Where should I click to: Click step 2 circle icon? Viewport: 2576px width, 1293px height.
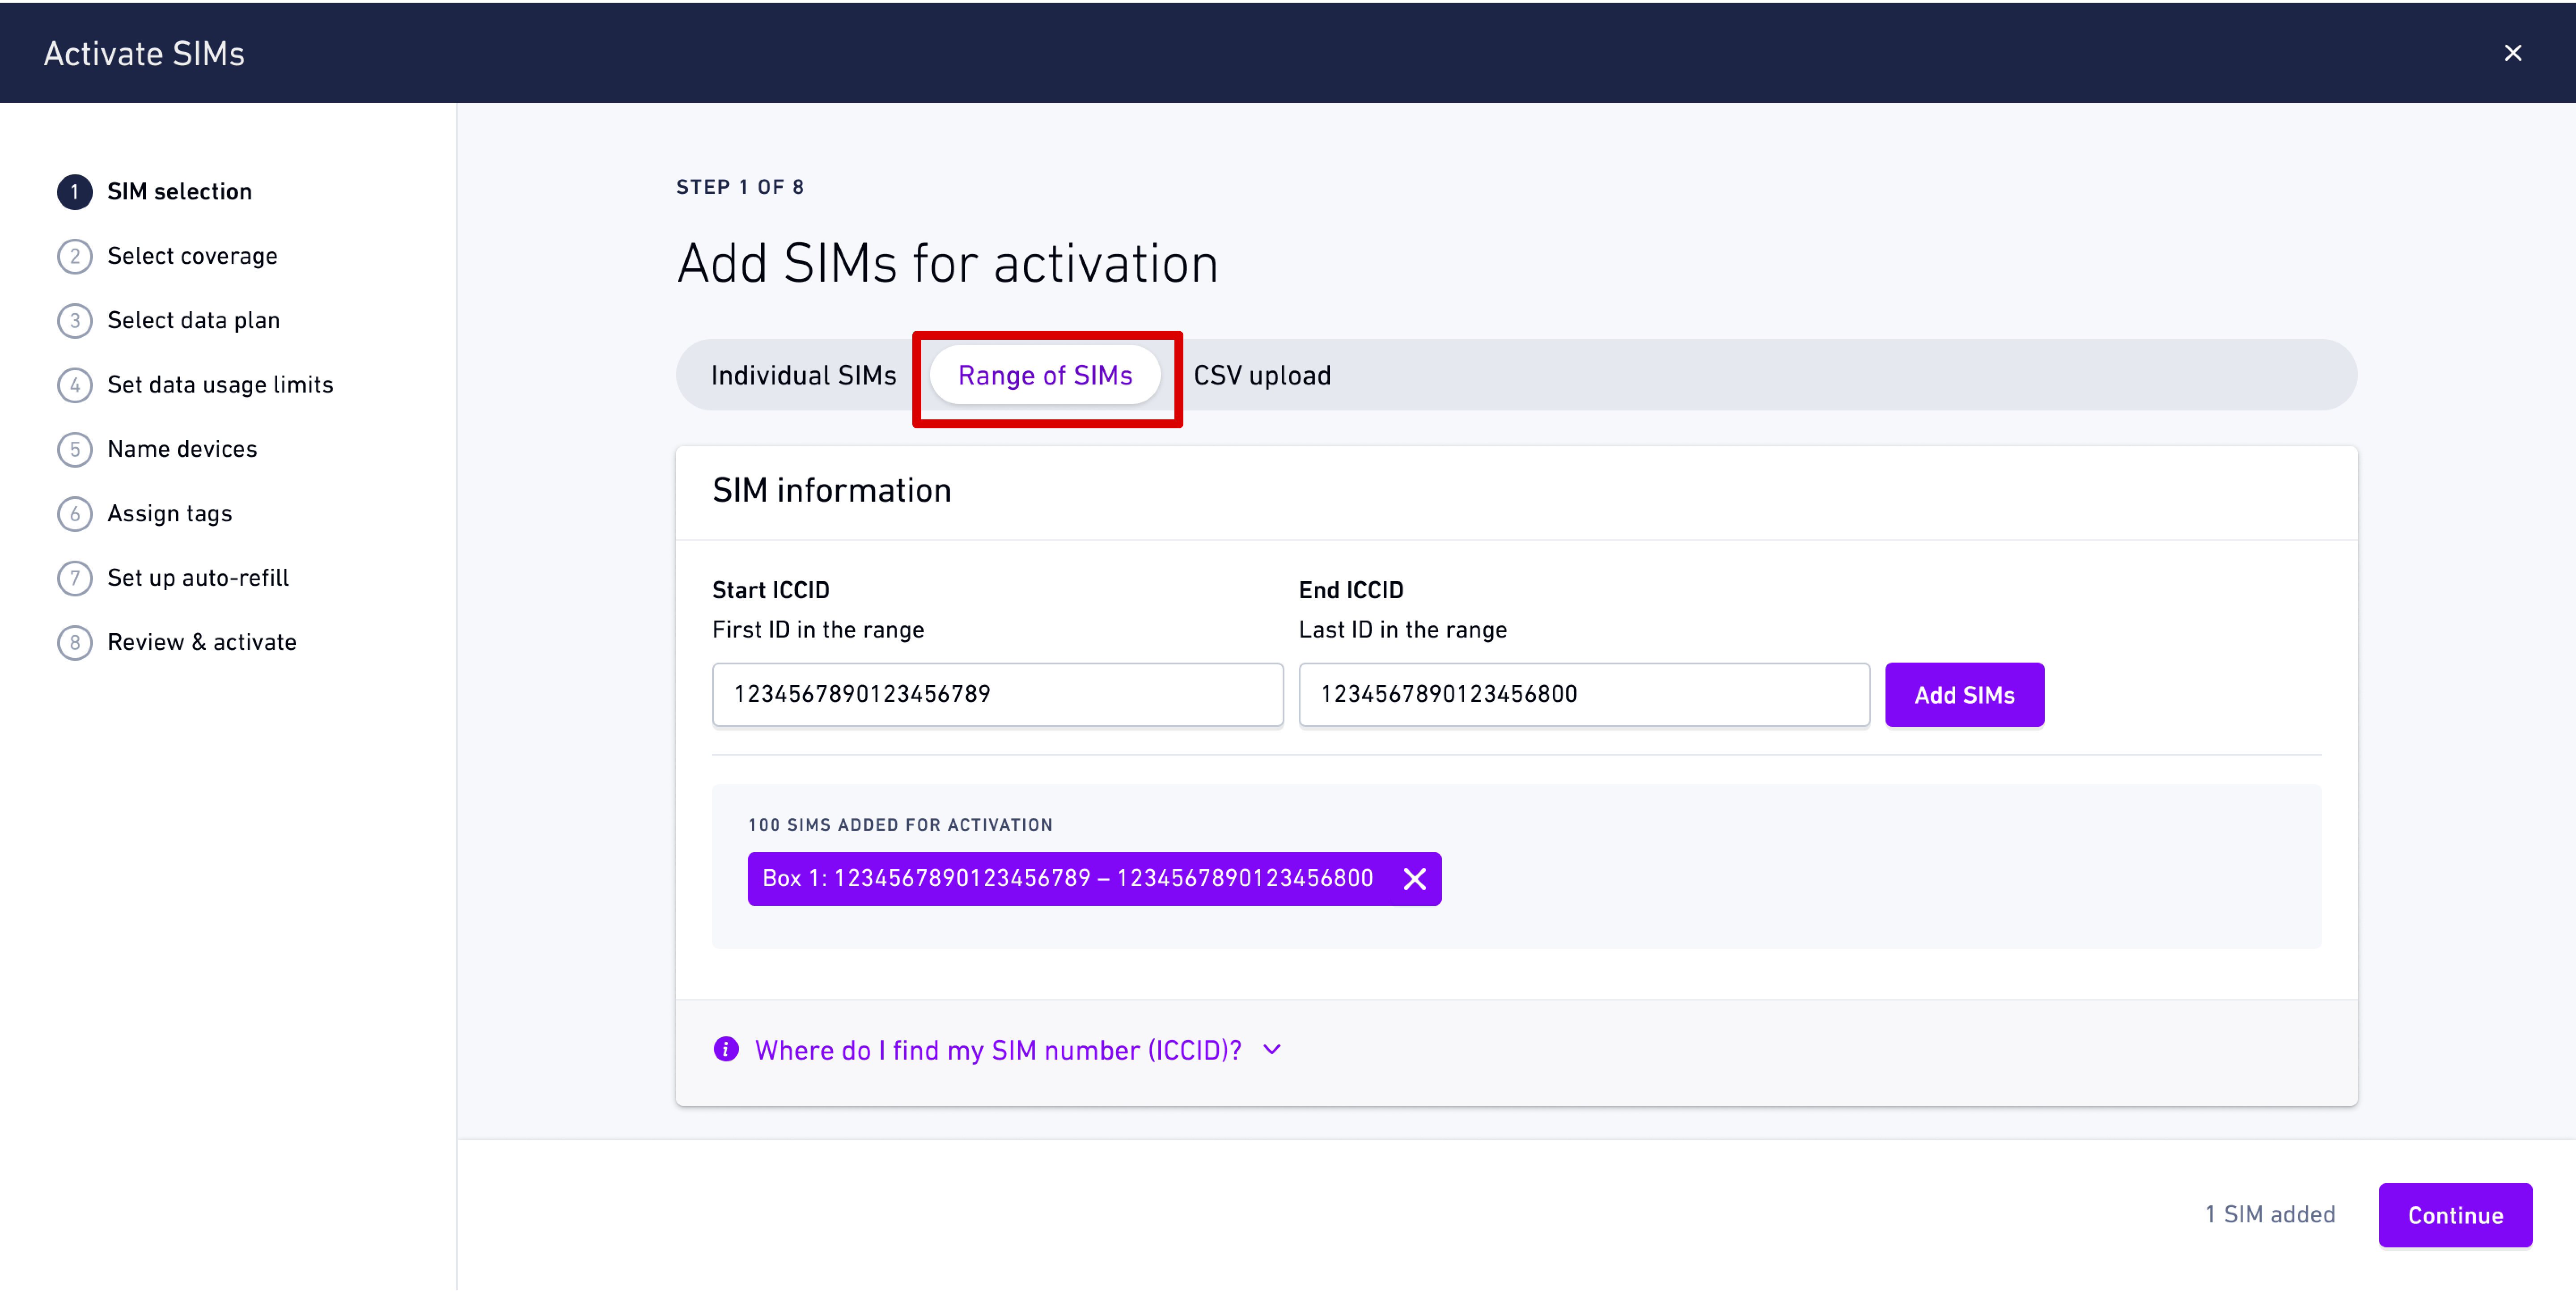point(75,256)
